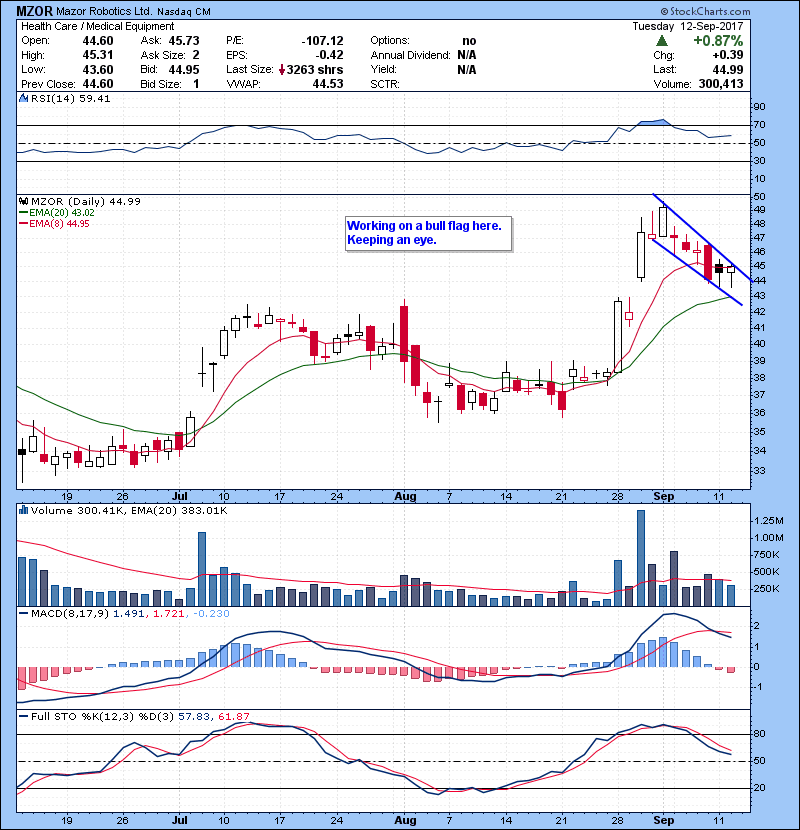
Task: Click the 80 label on the stochastic axis
Action: coord(759,734)
